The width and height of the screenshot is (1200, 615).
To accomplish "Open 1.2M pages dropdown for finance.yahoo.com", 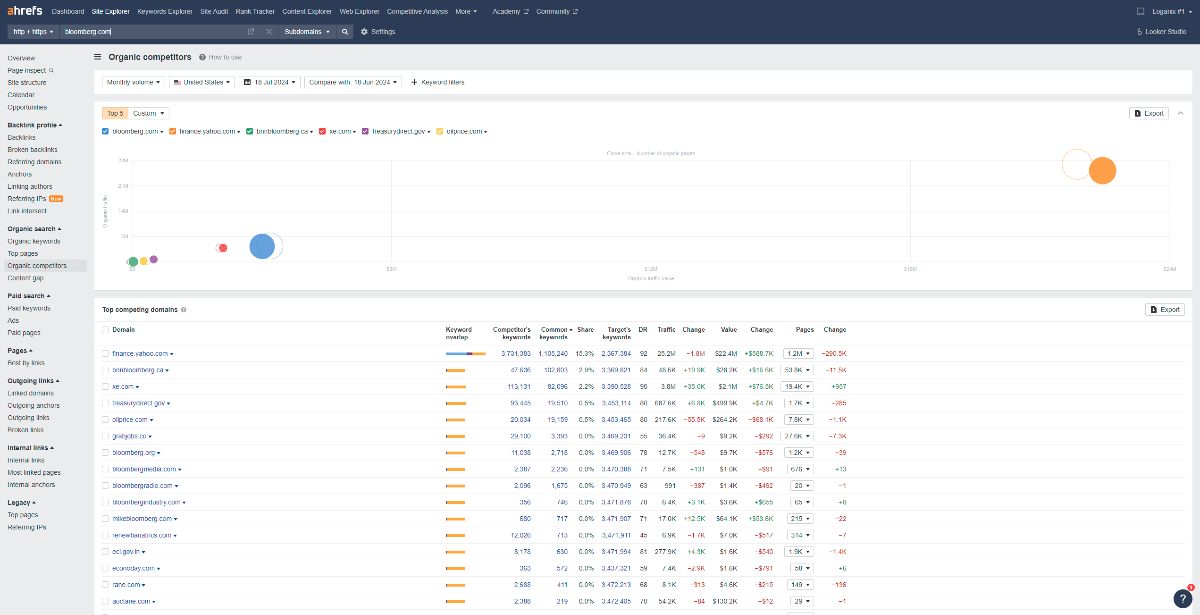I will [x=799, y=353].
